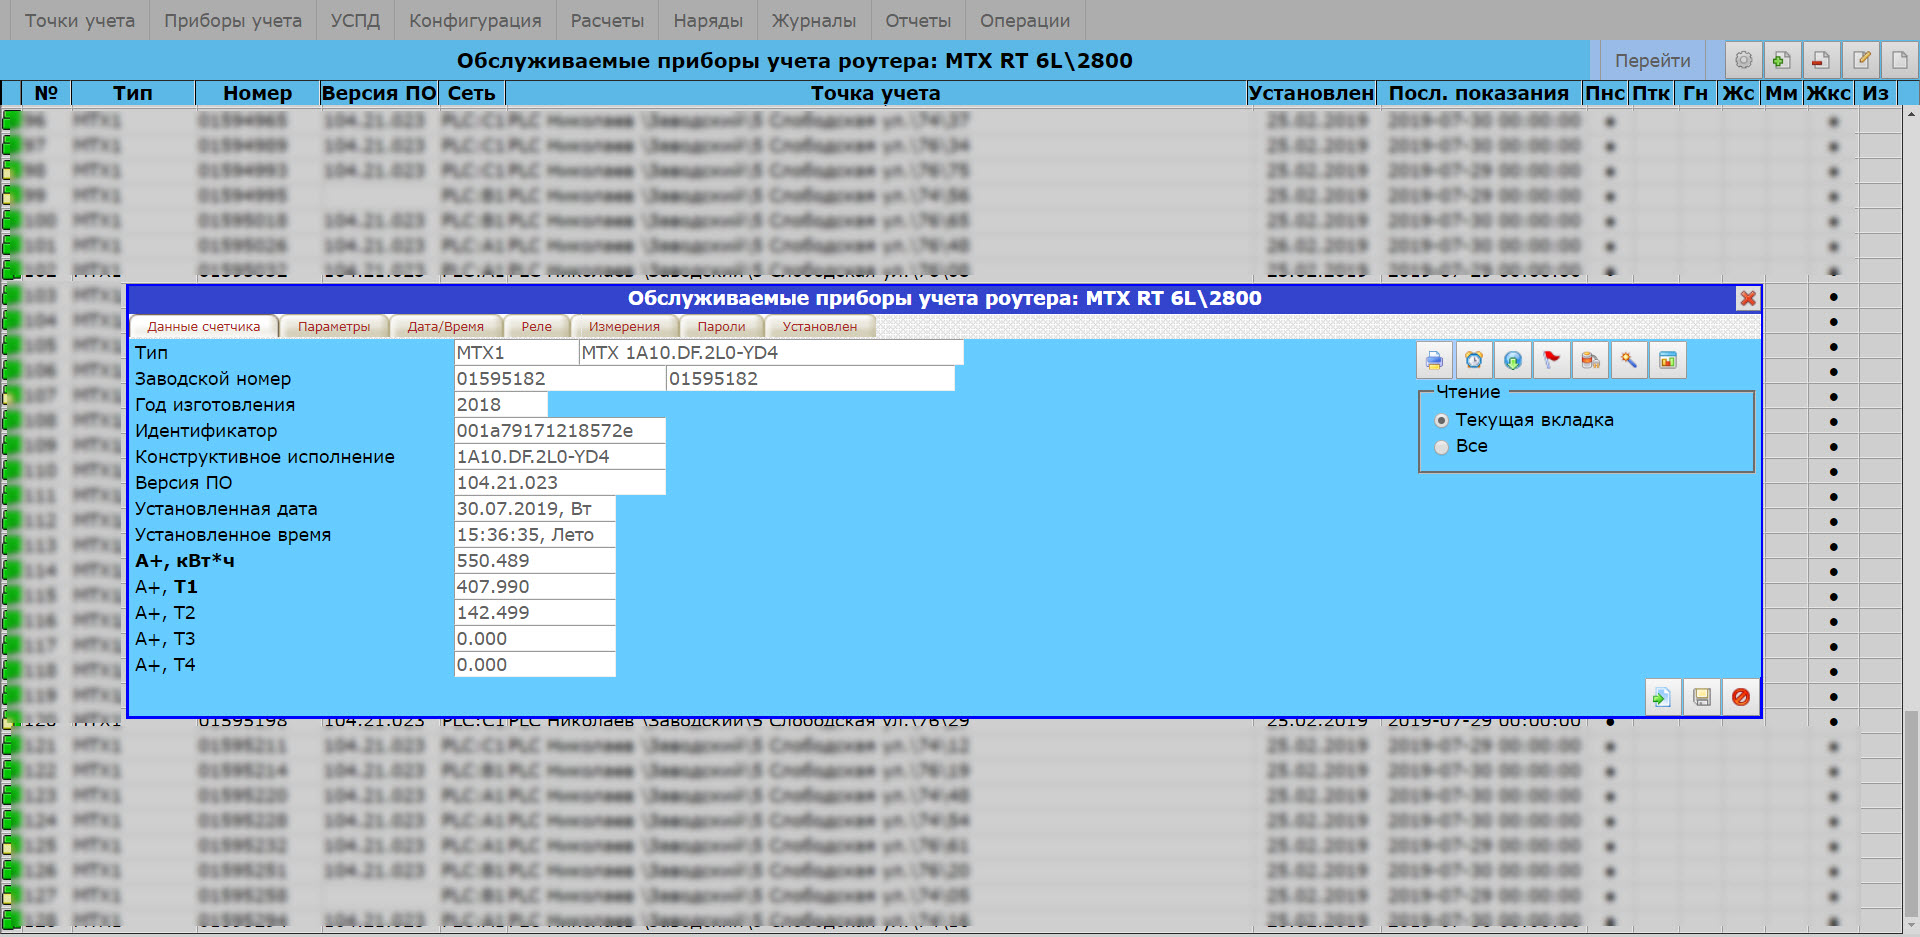Click the model field 'MTX 1A10.DF.2L0-YD4'

(x=771, y=353)
